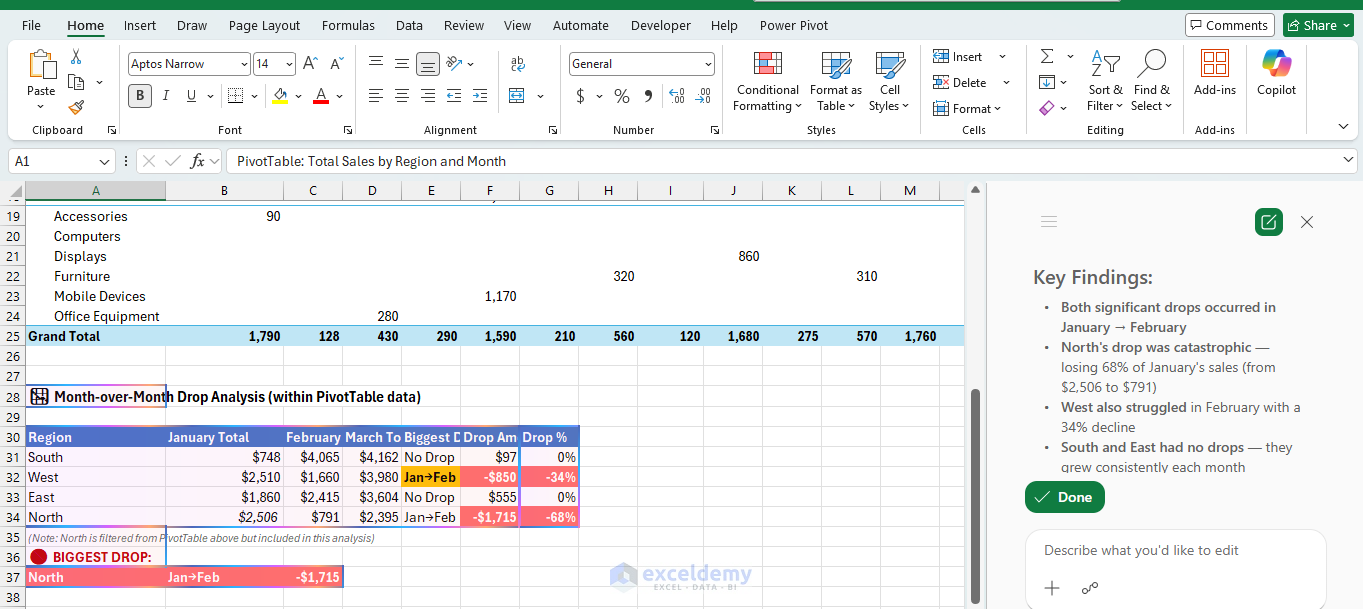Switch to the Power Pivot tab

coord(794,25)
